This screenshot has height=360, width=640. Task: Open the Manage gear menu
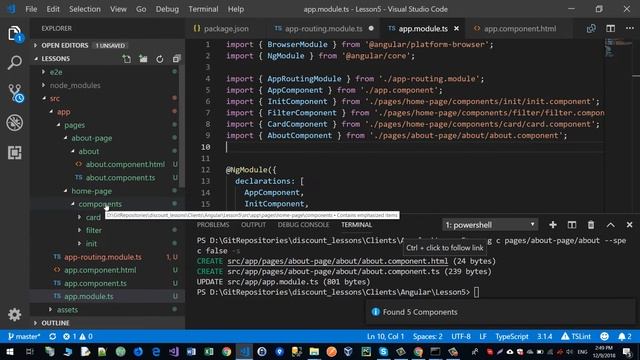(15, 314)
